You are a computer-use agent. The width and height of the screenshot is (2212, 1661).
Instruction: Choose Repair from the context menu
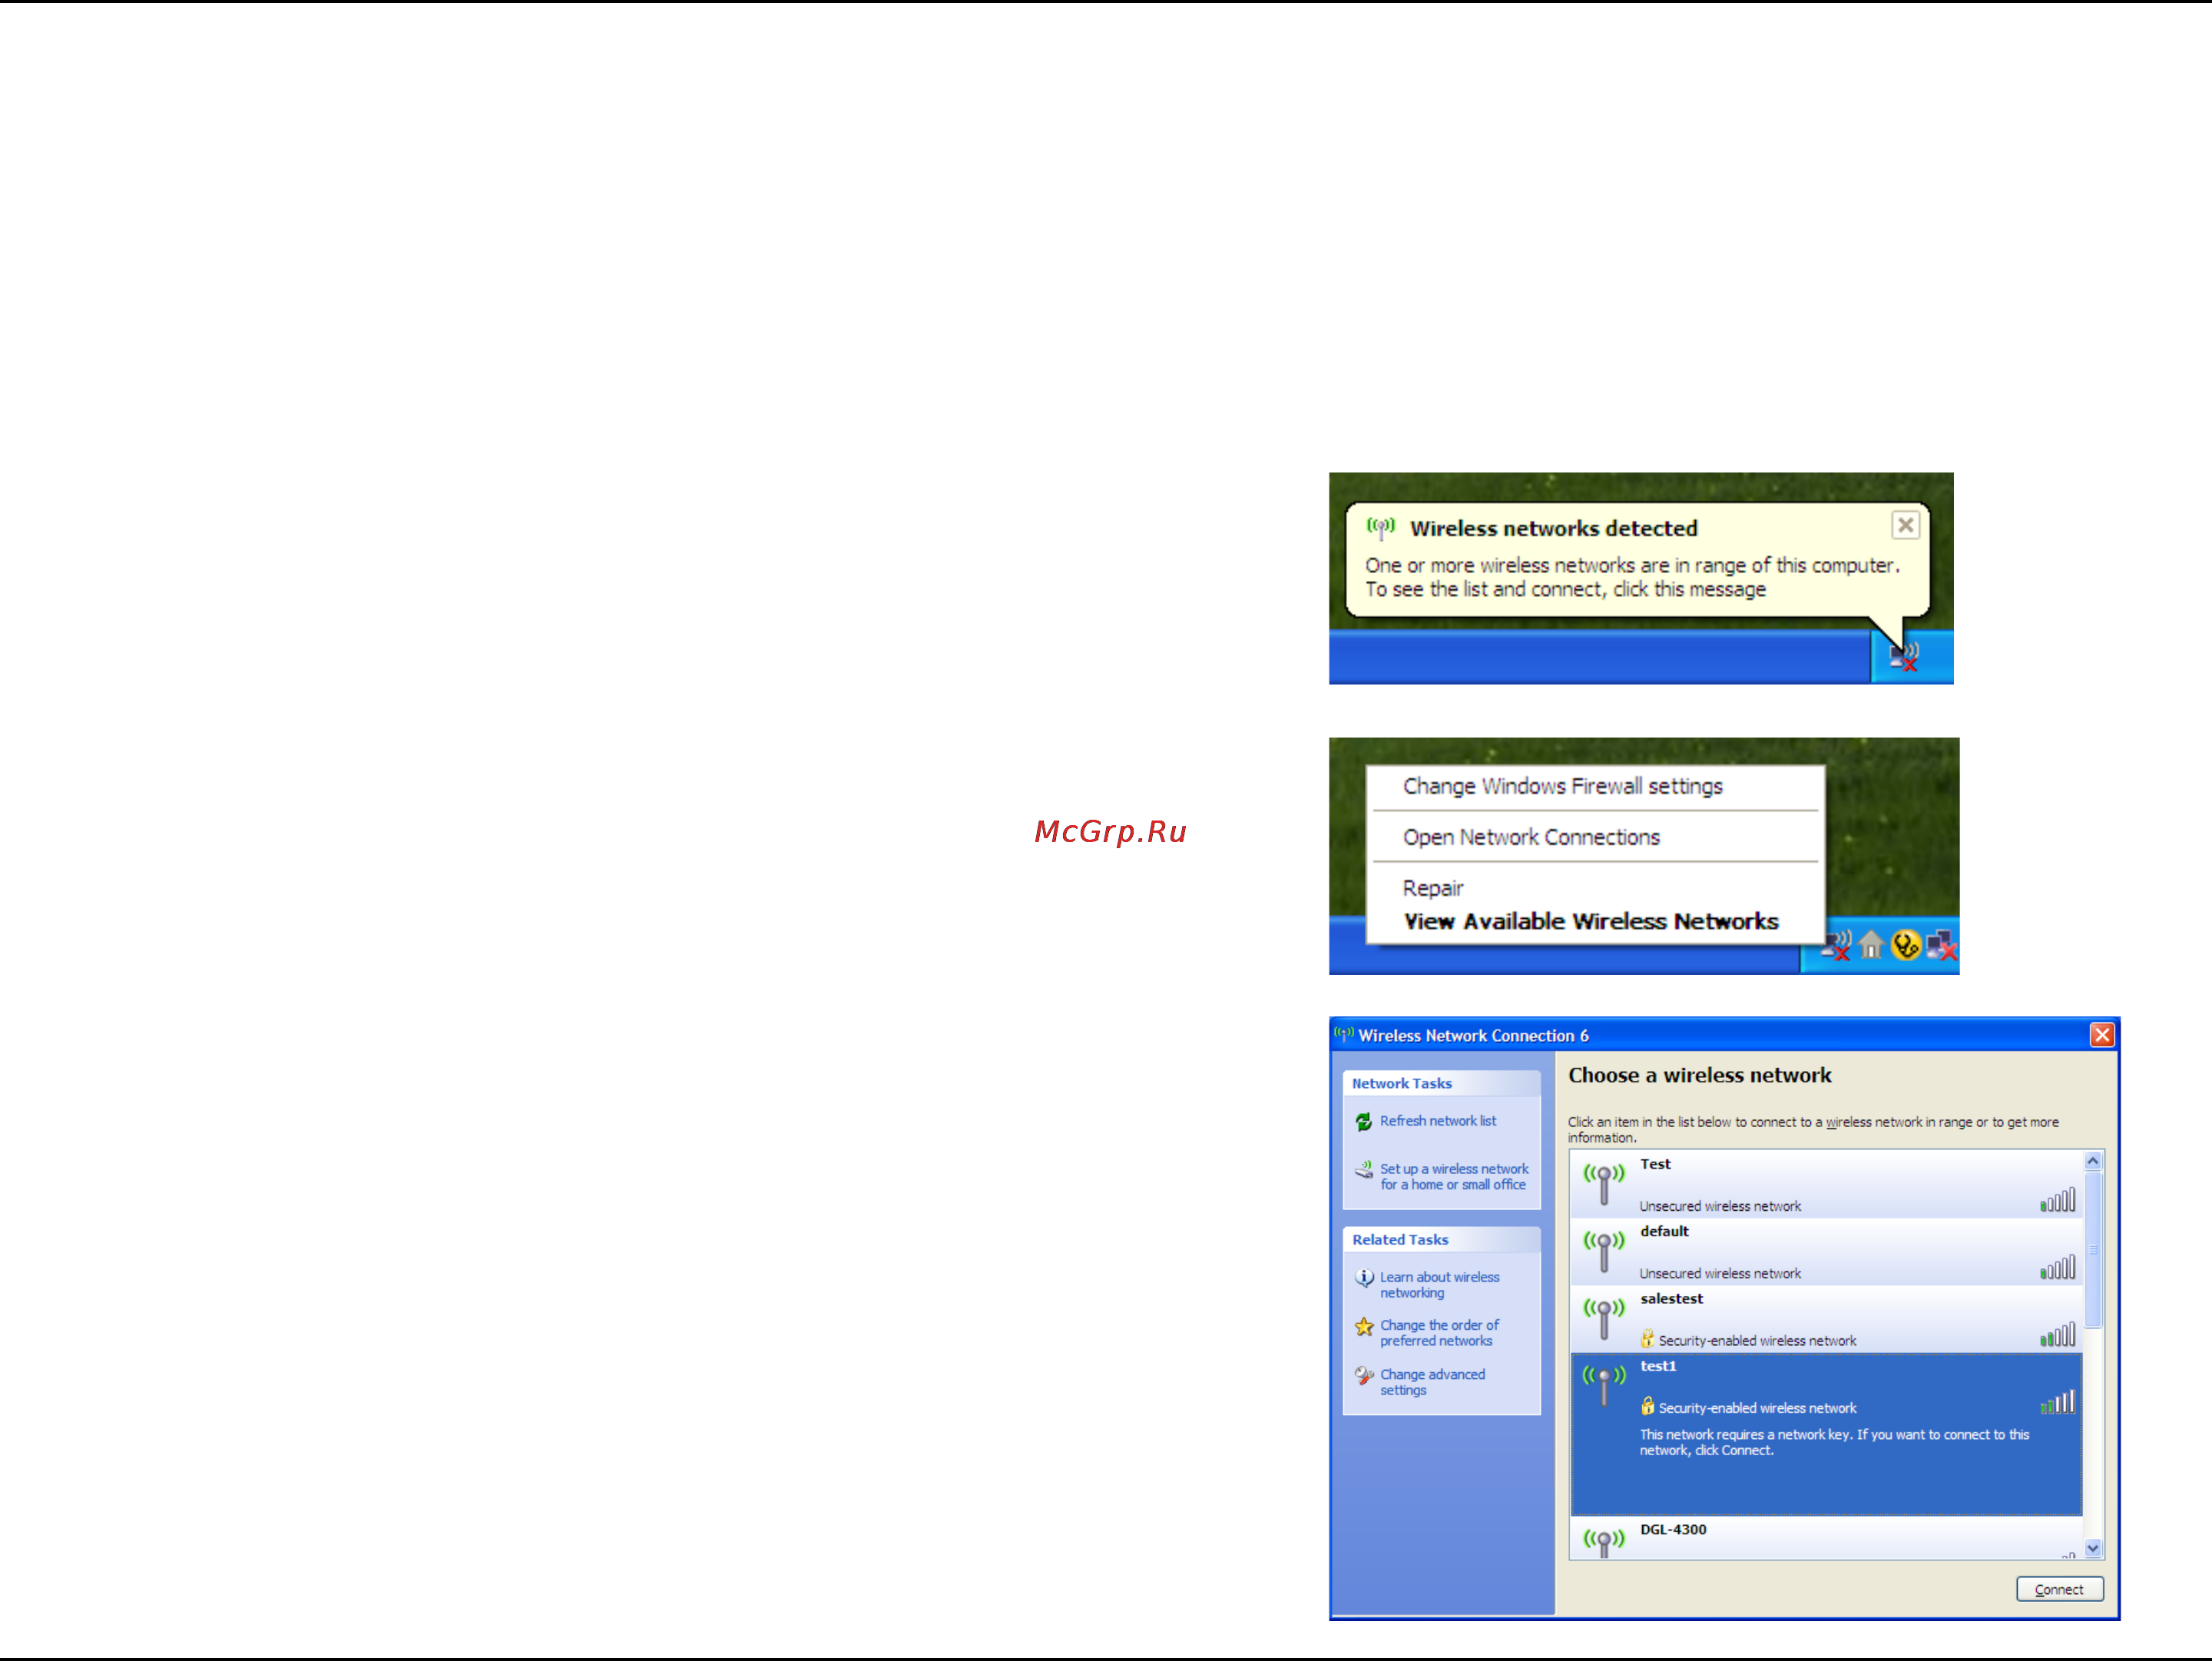(x=1433, y=888)
